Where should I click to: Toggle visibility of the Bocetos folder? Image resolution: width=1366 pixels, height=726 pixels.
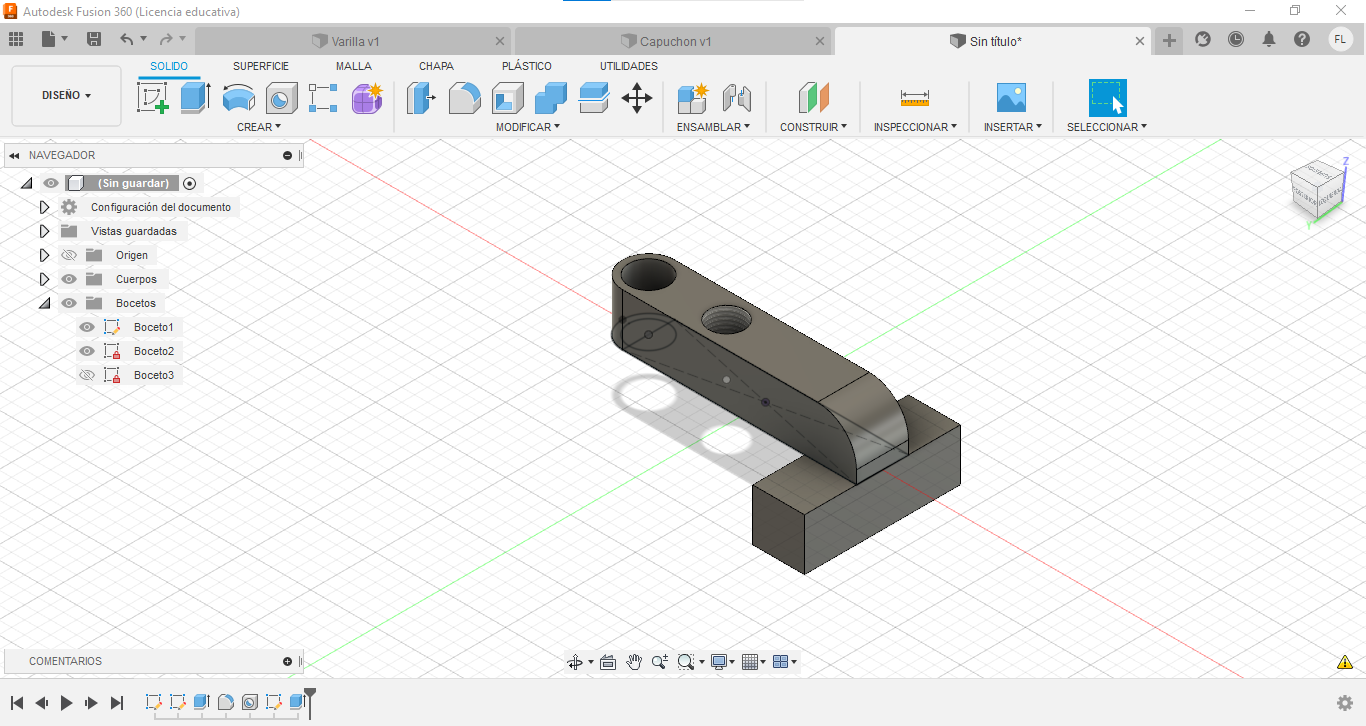pos(69,303)
